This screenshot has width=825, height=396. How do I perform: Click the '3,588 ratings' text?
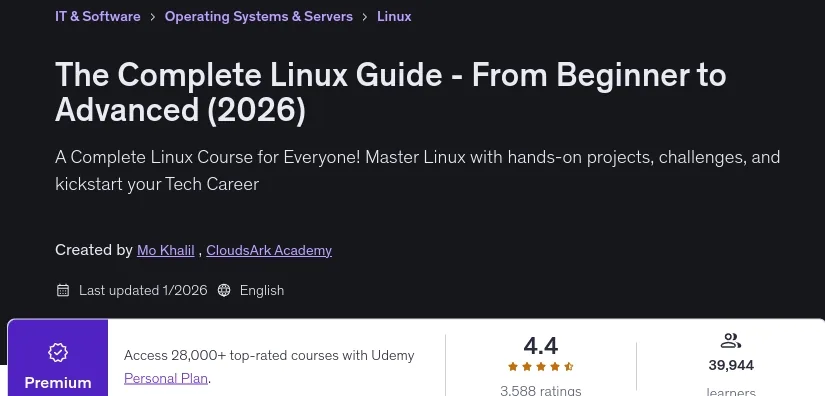(x=541, y=391)
